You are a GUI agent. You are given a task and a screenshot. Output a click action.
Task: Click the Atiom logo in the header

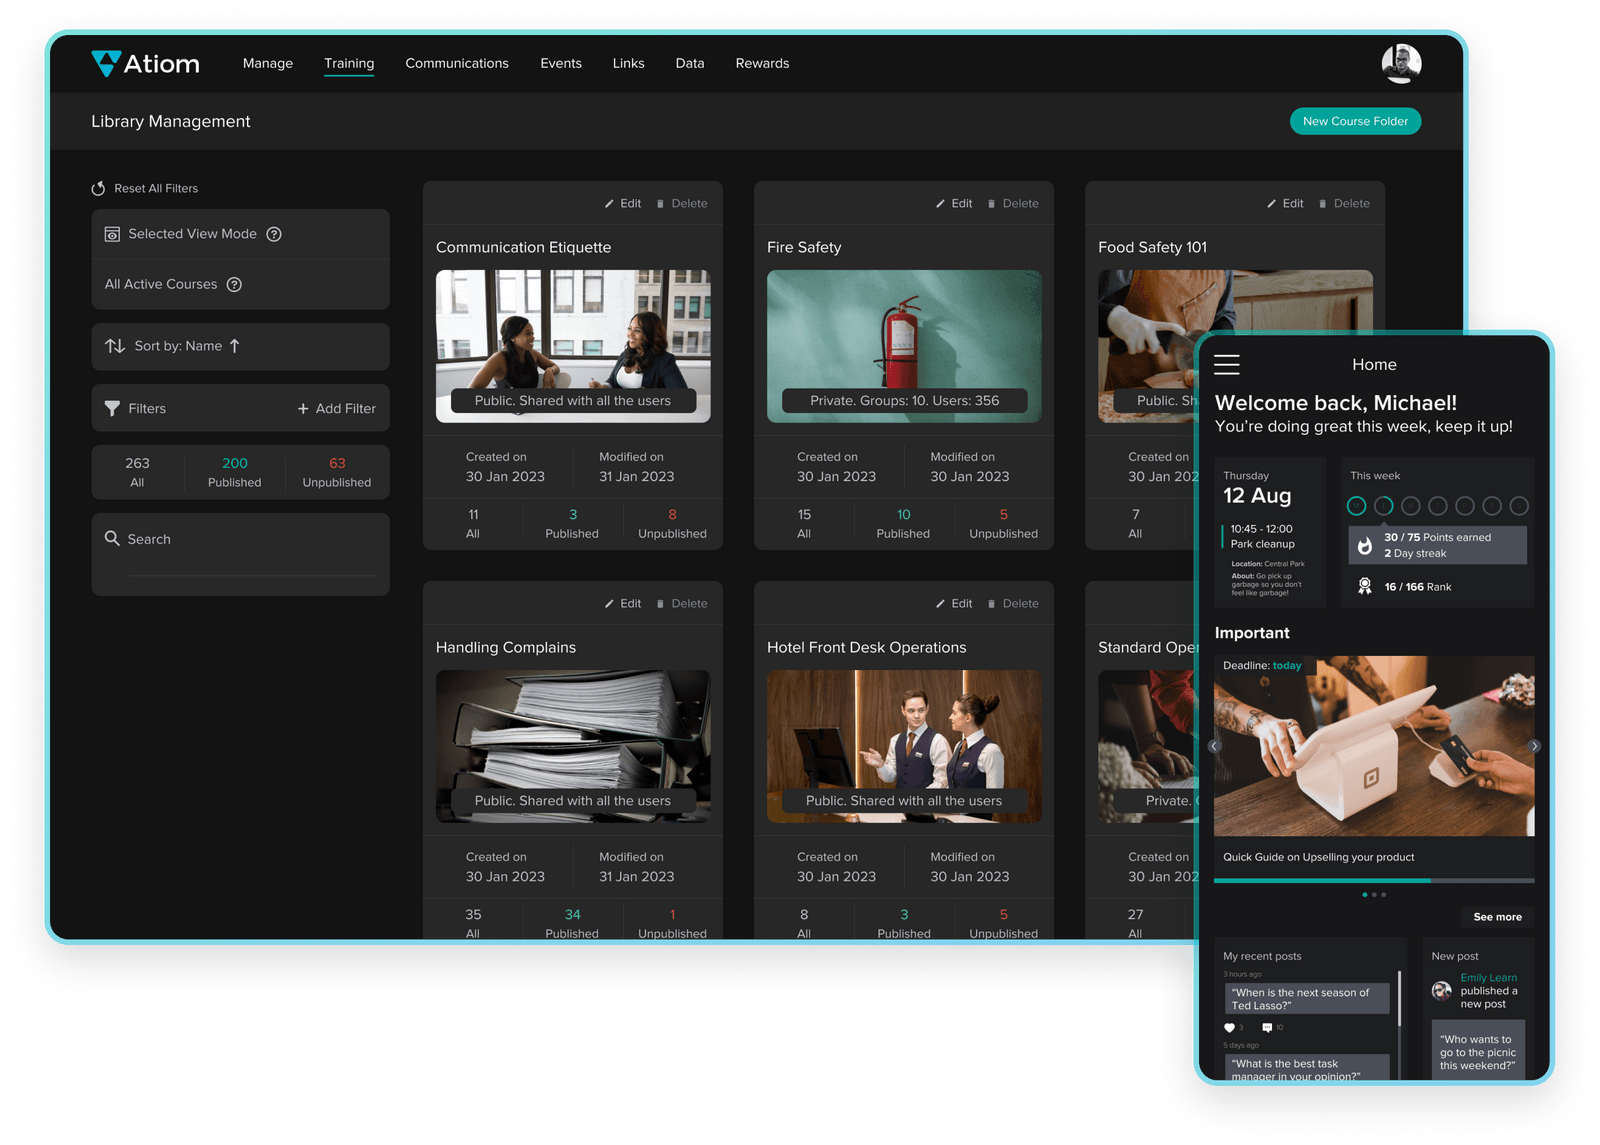[x=146, y=62]
